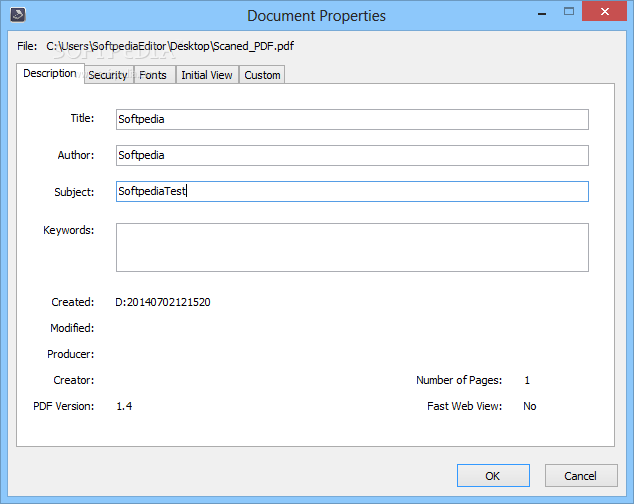The height and width of the screenshot is (504, 634).
Task: Click the application icon in the title bar
Action: [x=18, y=15]
